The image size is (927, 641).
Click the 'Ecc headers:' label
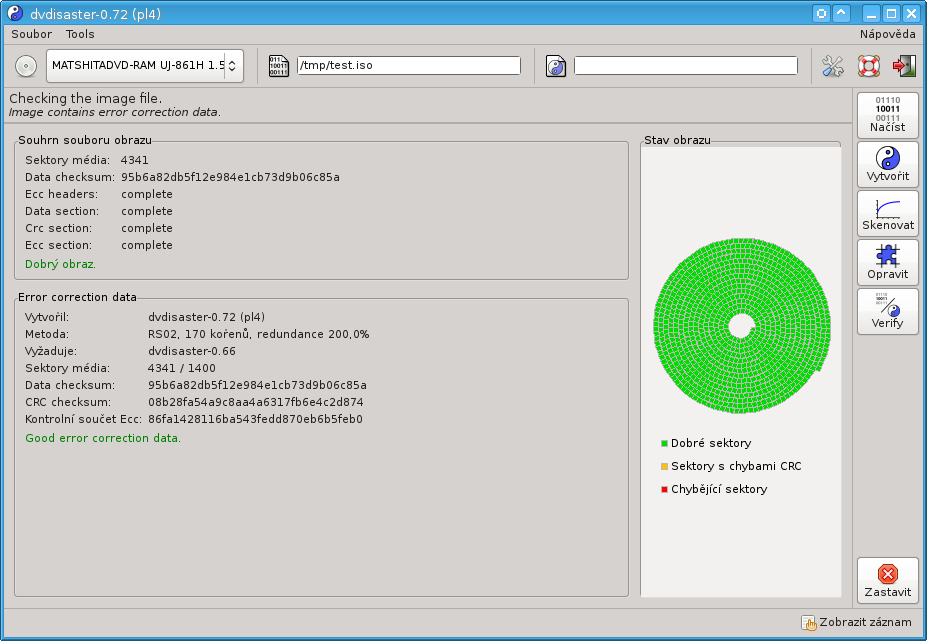point(61,195)
